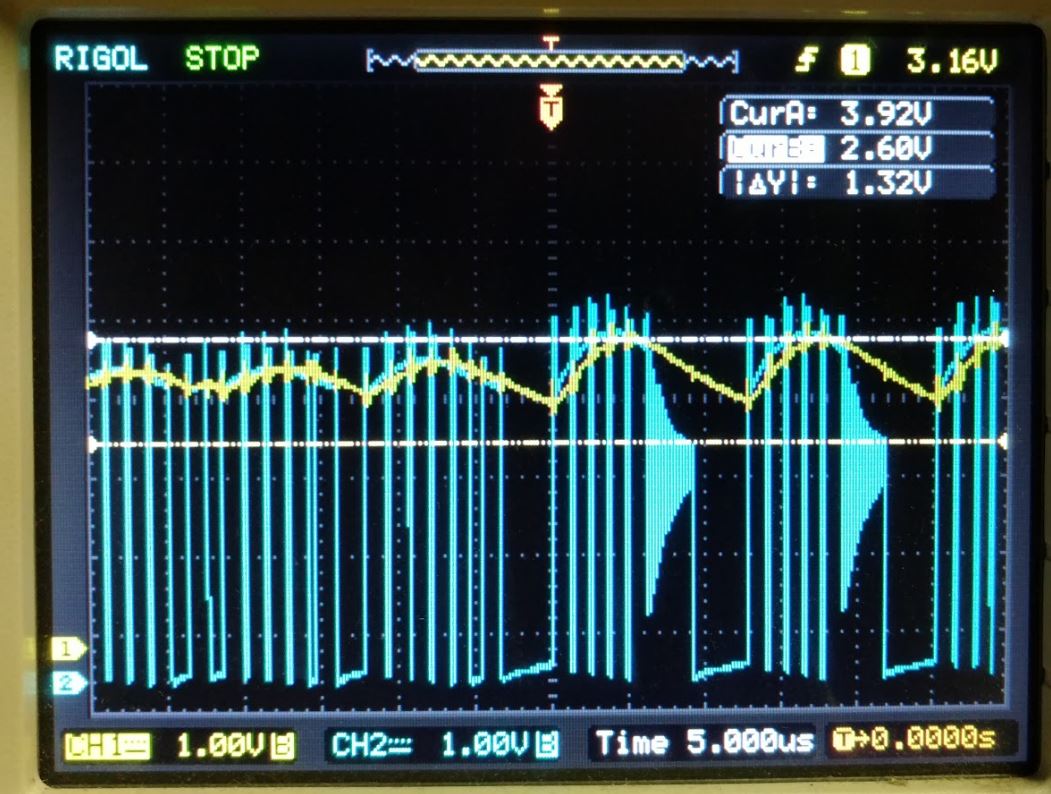
Task: Click the trigger source channel 1 badge
Action: [x=855, y=60]
